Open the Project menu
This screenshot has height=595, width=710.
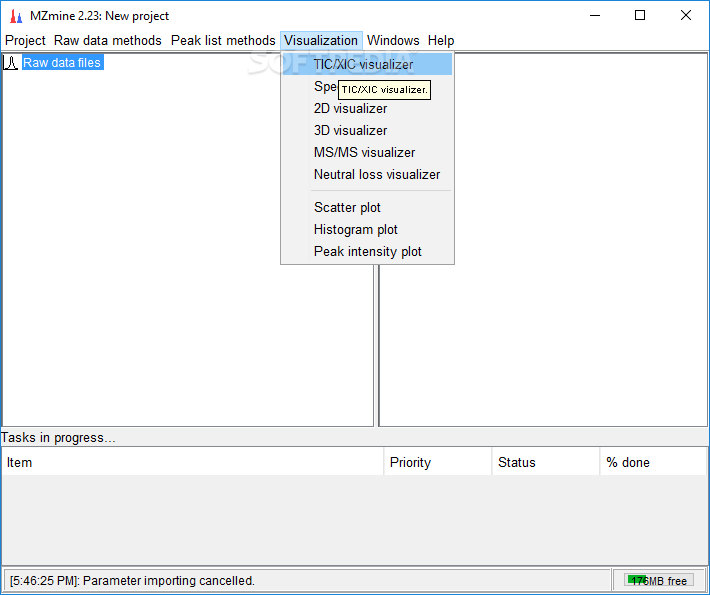(x=25, y=41)
